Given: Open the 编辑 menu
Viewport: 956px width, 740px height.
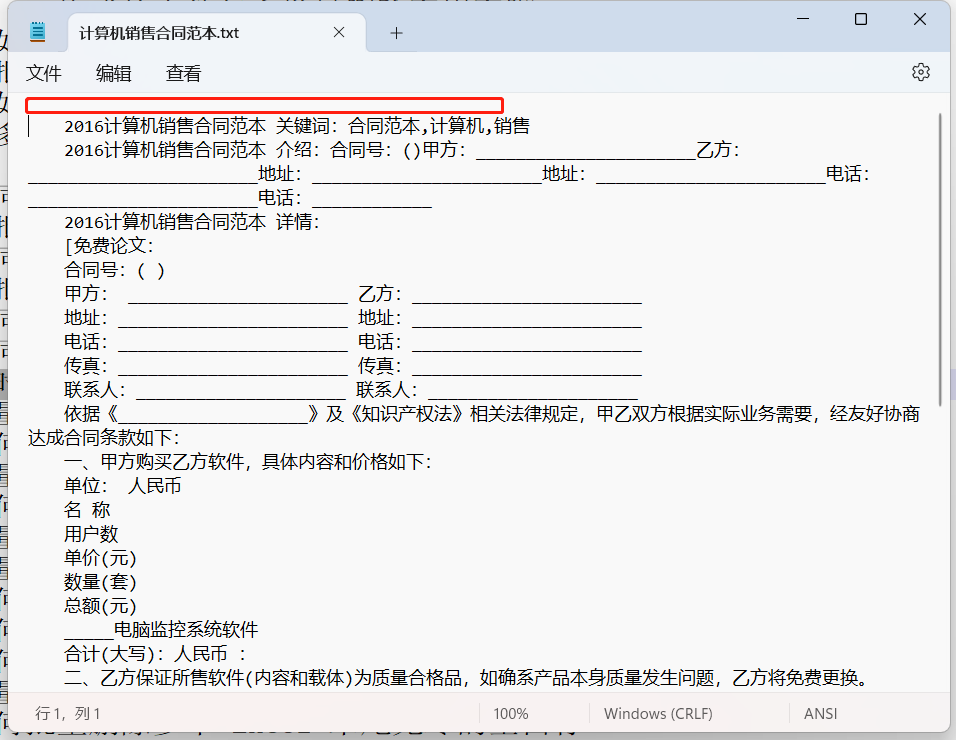Looking at the screenshot, I should click(113, 73).
